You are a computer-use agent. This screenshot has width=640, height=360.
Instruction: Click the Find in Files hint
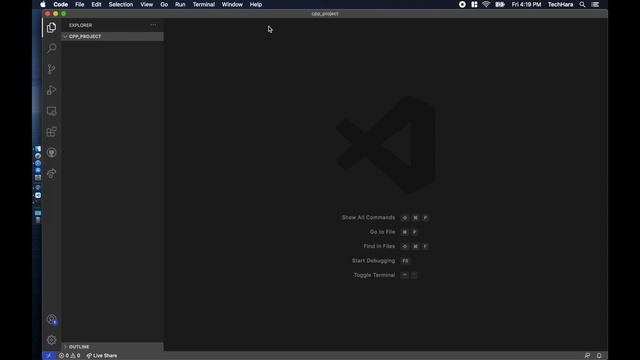[396, 246]
